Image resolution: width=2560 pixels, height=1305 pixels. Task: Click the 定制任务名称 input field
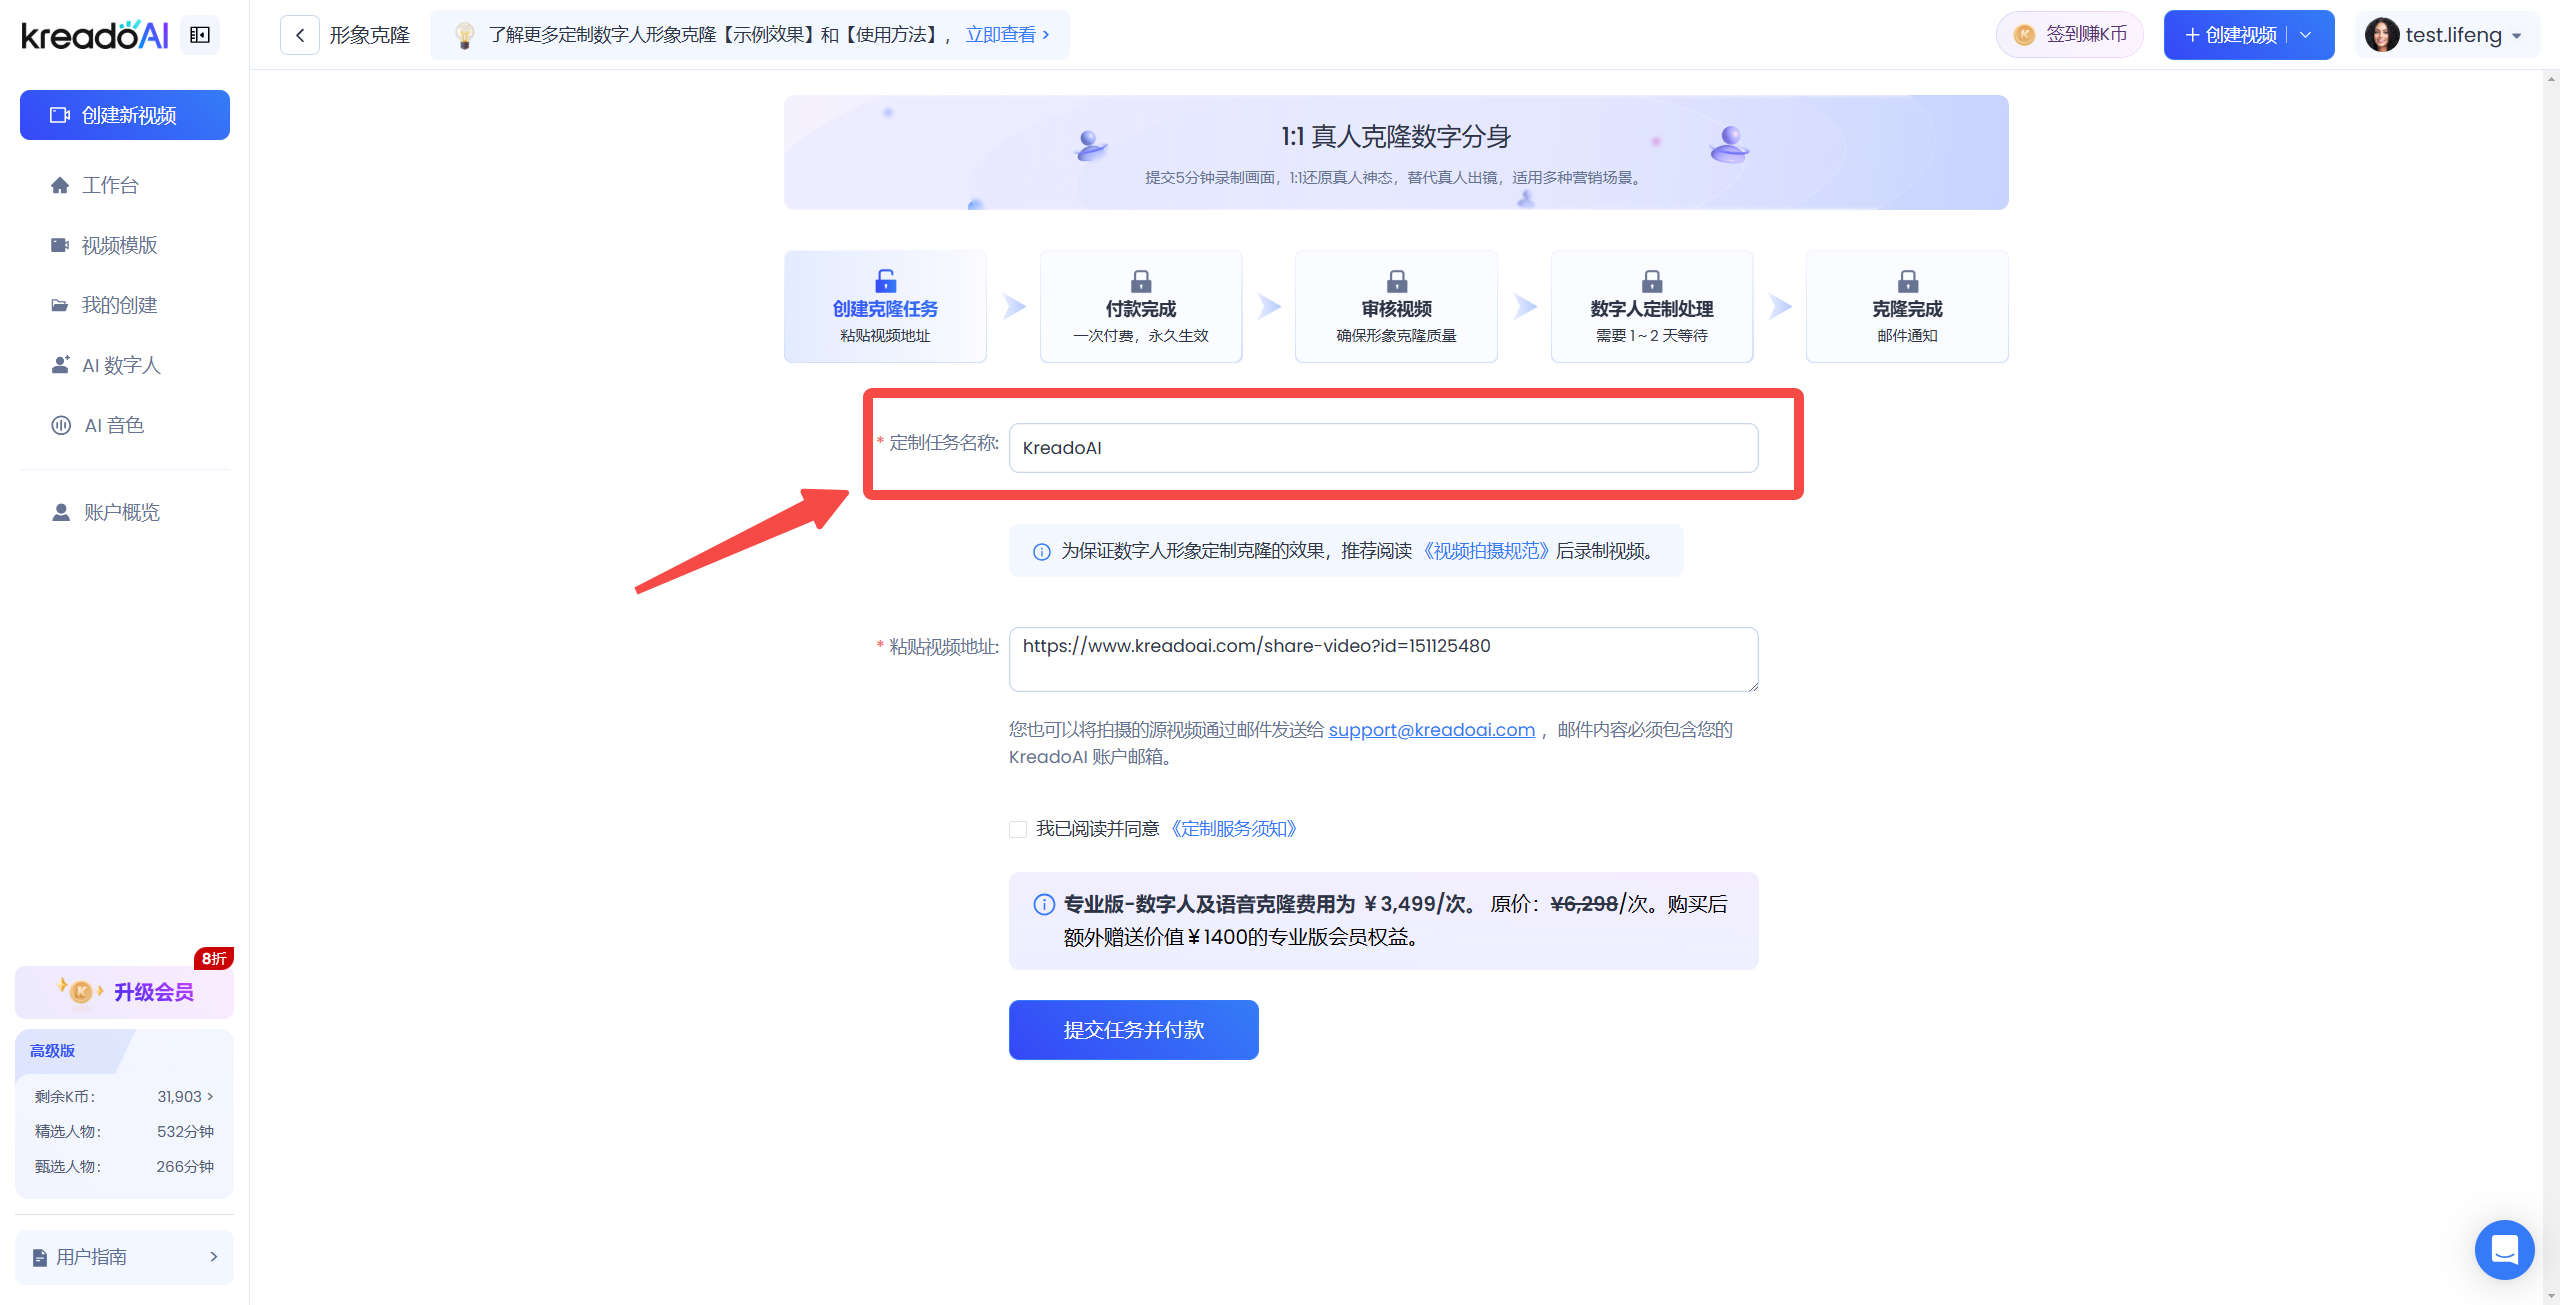[x=1383, y=448]
